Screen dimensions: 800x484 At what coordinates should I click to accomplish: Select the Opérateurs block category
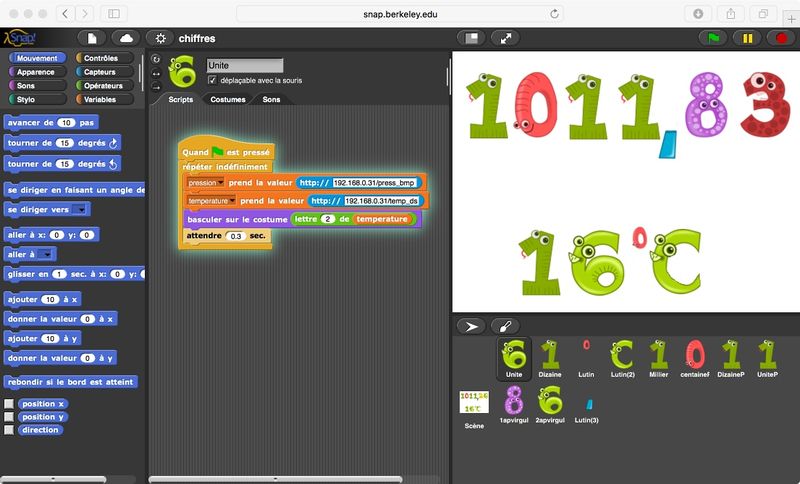click(x=105, y=86)
